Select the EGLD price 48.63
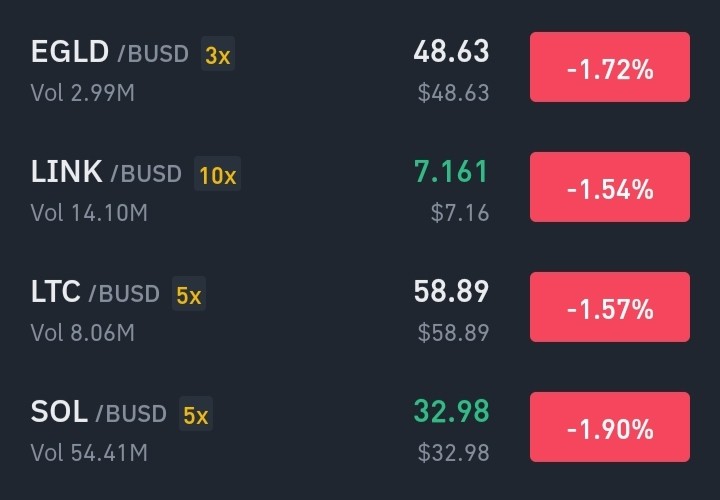Screen dimensions: 720x500 [451, 51]
